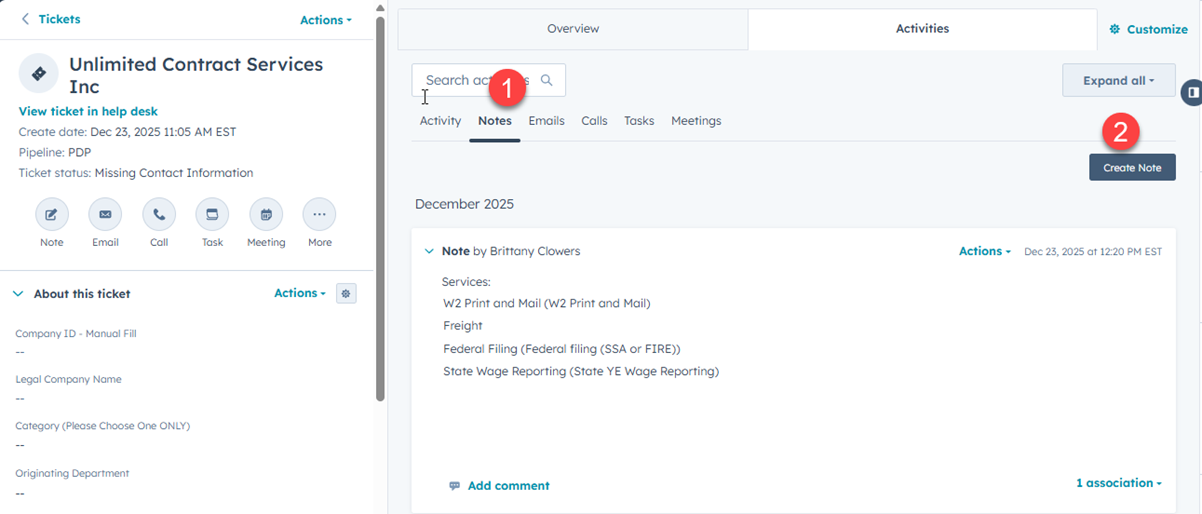Open the Expand all dropdown
1202x514 pixels.
coord(1118,81)
